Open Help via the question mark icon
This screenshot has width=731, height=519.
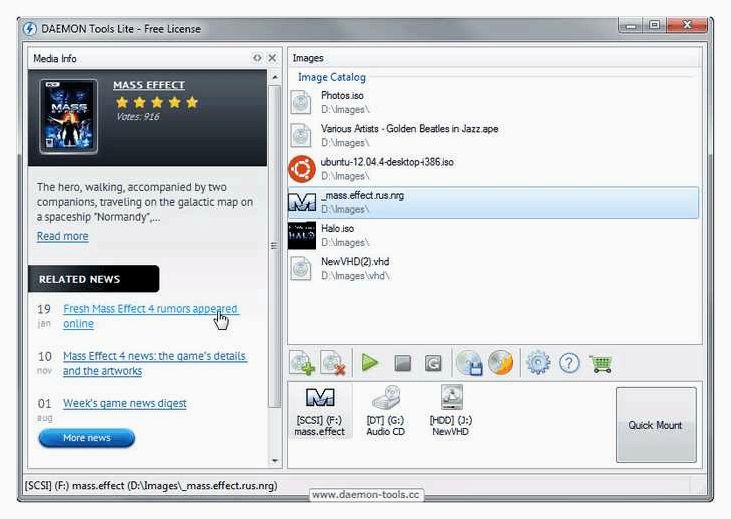click(x=569, y=363)
